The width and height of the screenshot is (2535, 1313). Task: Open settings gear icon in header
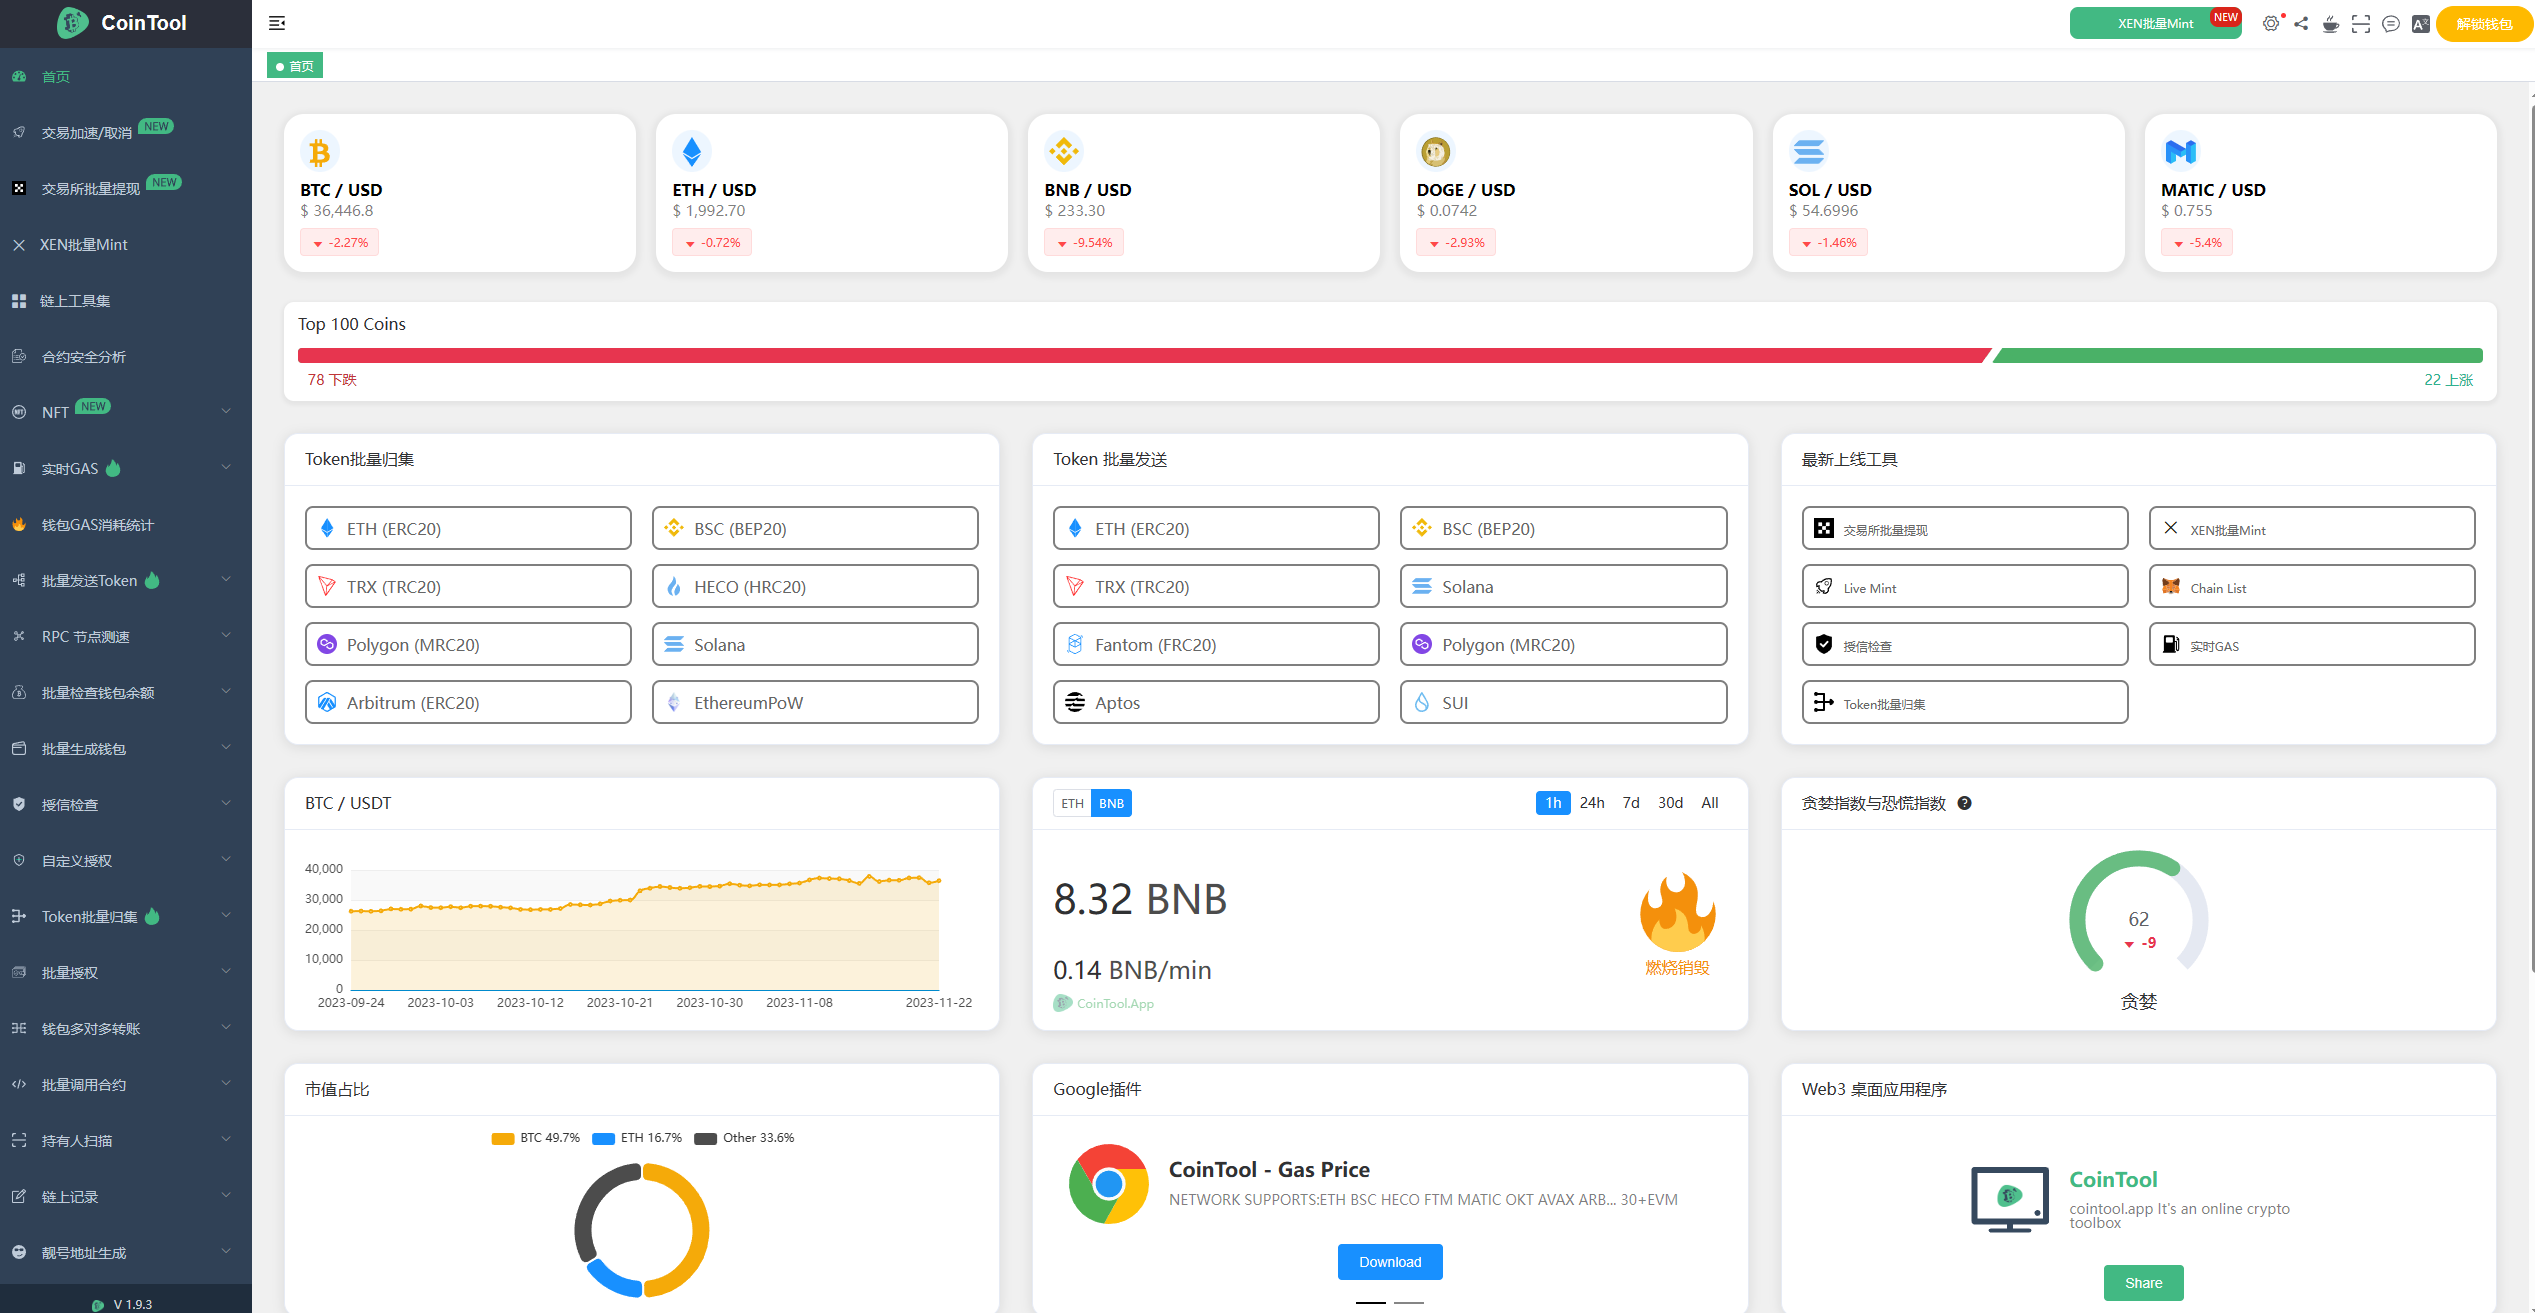pos(2271,23)
